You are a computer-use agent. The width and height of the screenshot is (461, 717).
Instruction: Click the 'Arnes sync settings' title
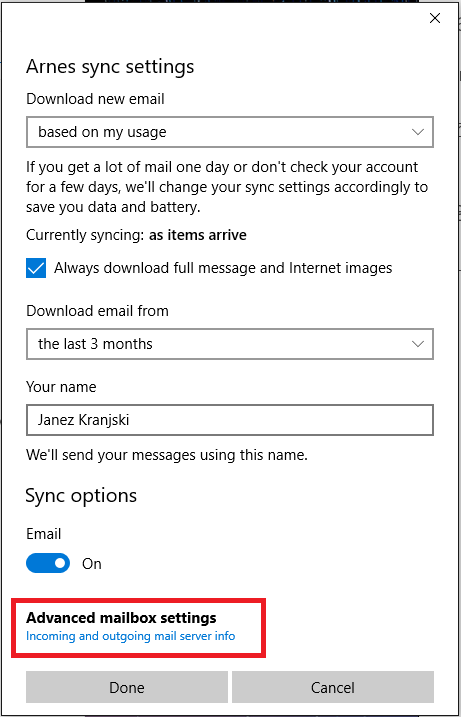pyautogui.click(x=110, y=67)
